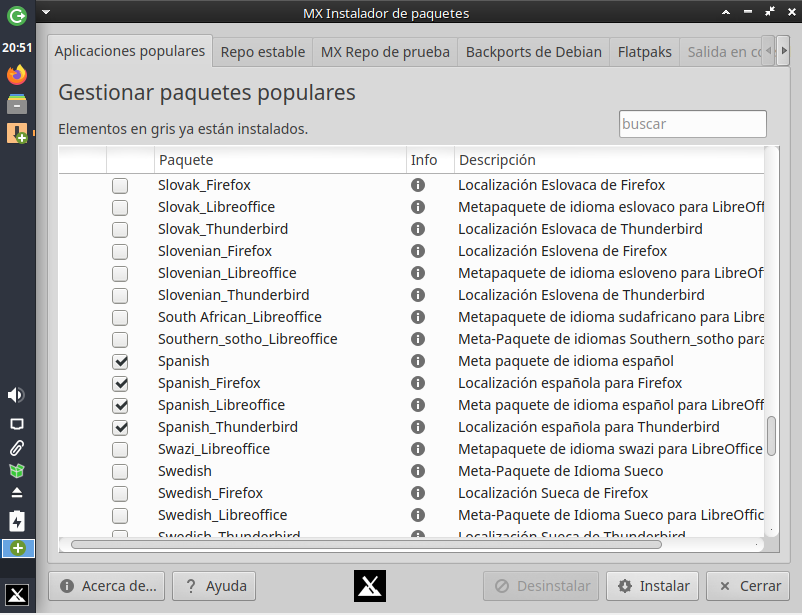Viewport: 802px width, 615px height.
Task: Launch Firefox from the panel
Action: click(17, 75)
